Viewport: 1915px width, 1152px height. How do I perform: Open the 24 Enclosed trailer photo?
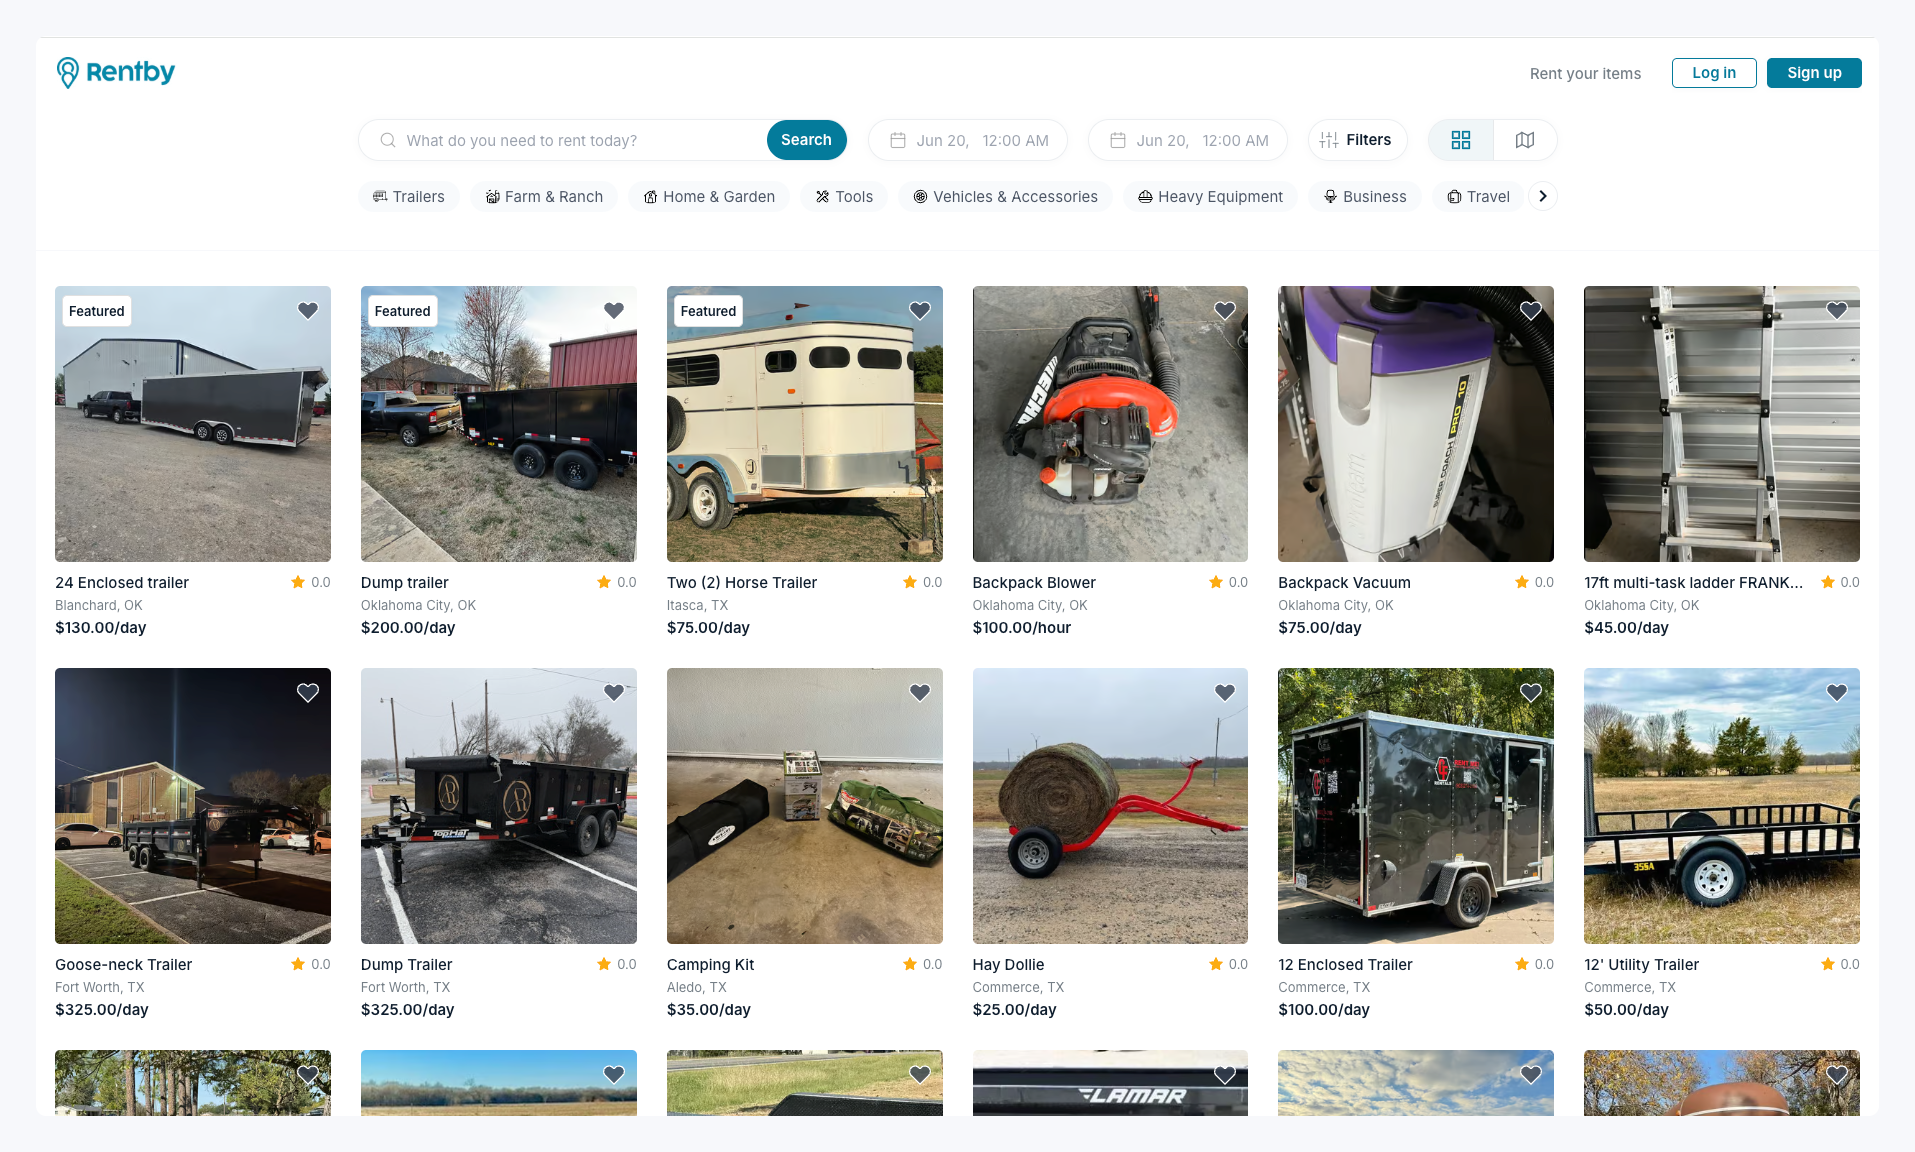point(193,424)
